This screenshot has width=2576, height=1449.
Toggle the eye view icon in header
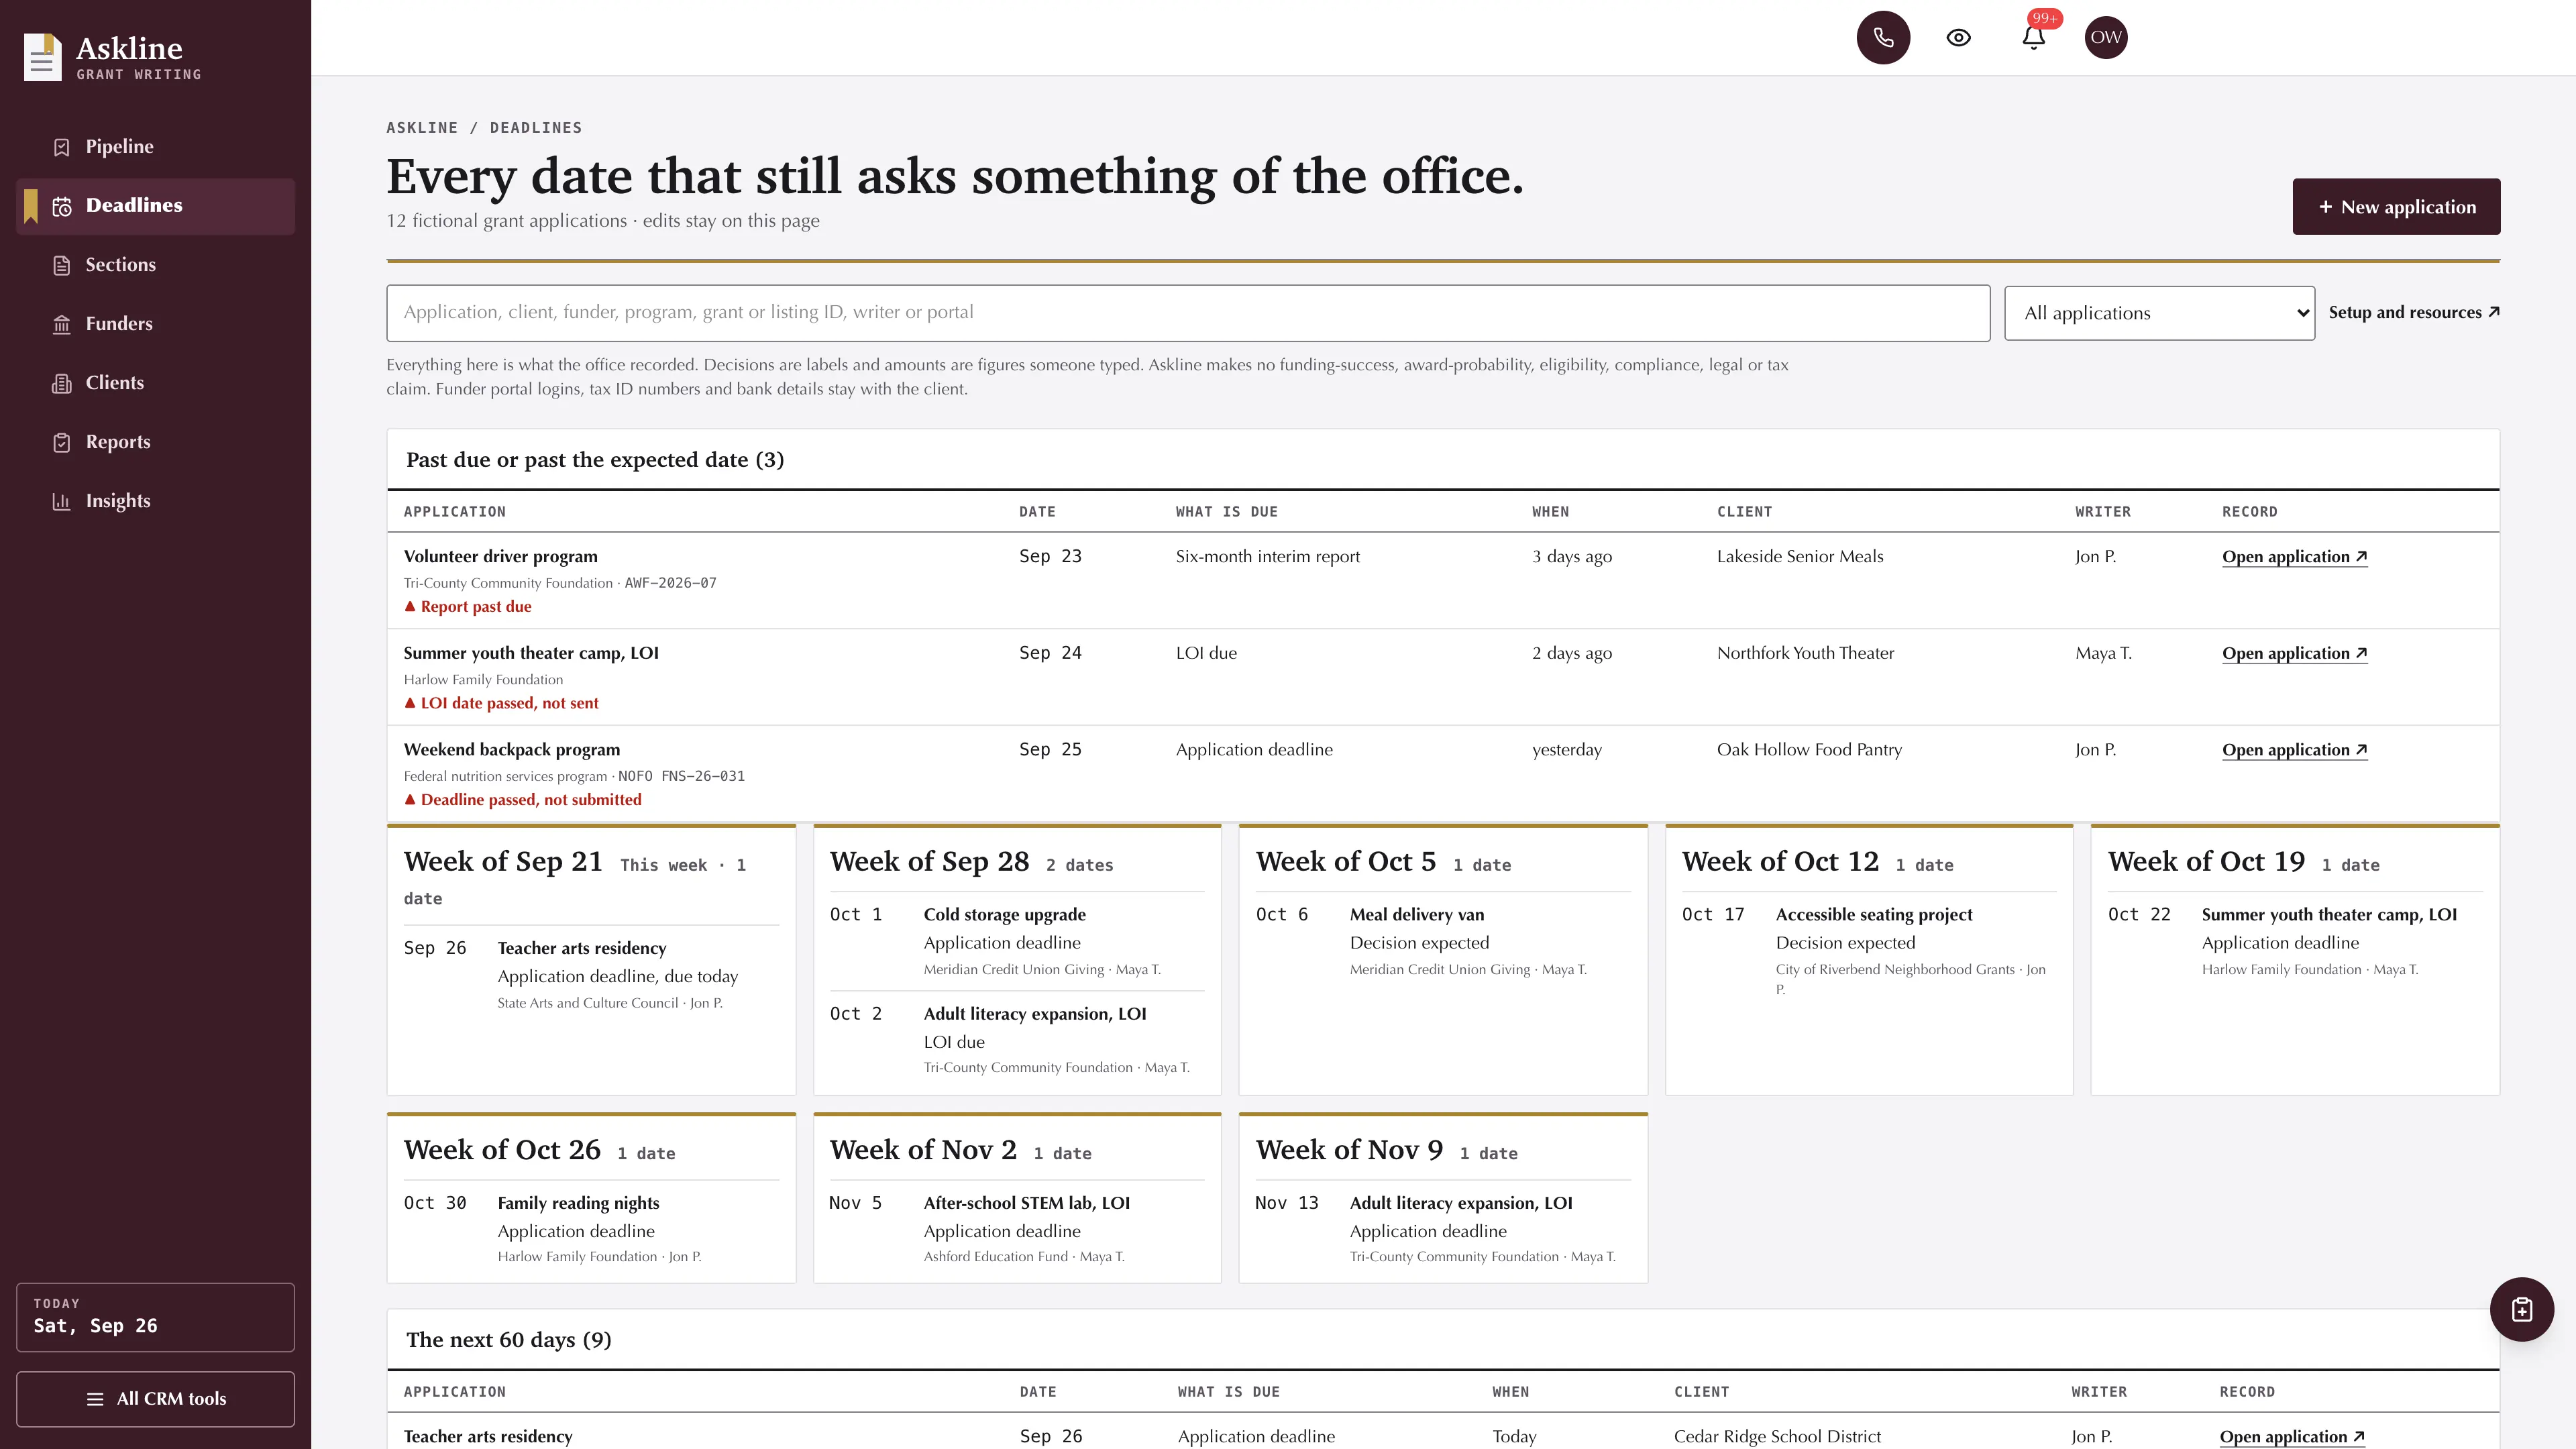point(1958,37)
